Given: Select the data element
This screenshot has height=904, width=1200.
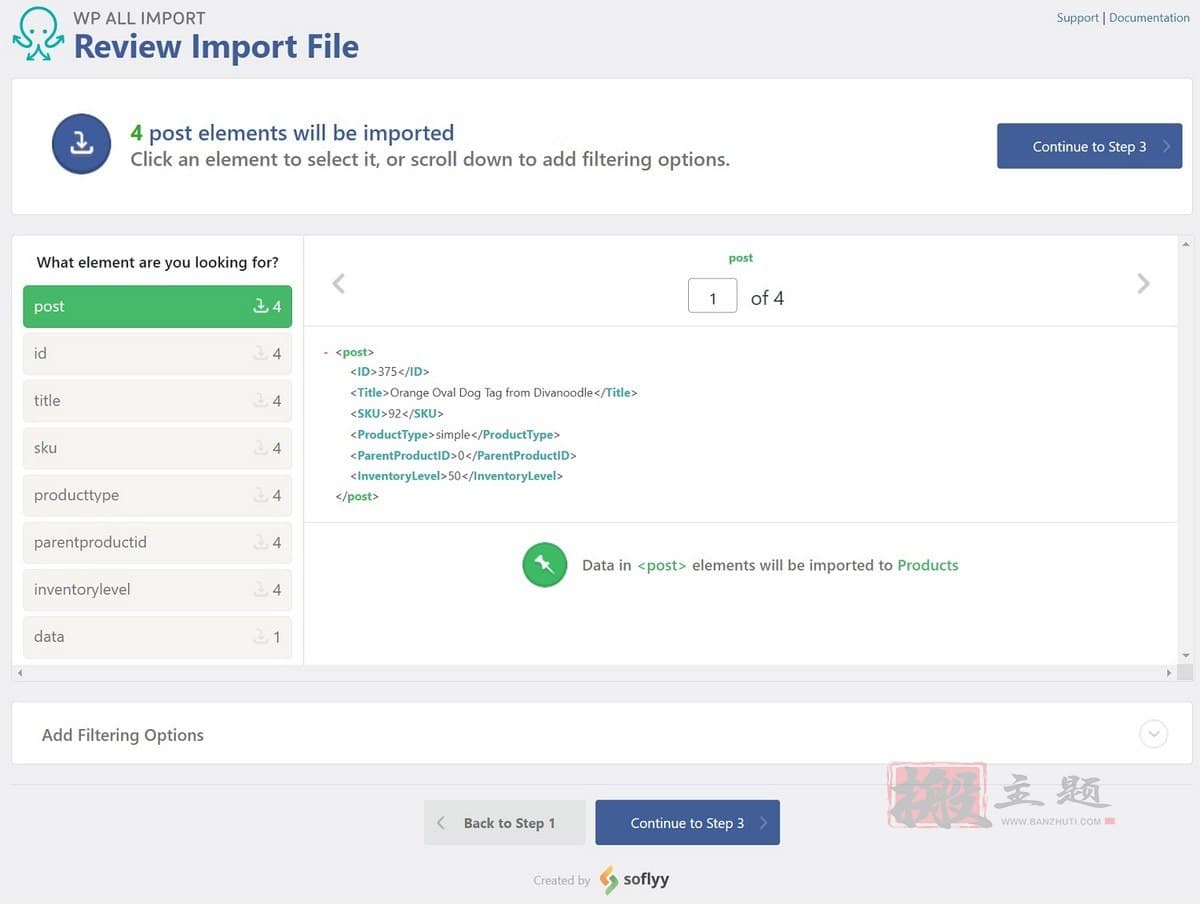Looking at the screenshot, I should (157, 636).
